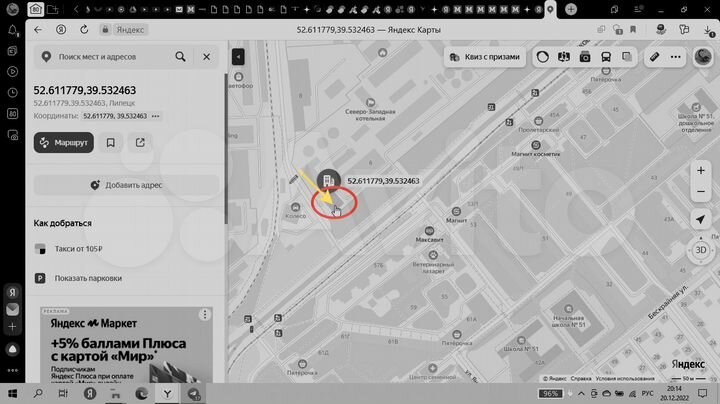Click the Ветеринарный лазарет marker

pos(433,255)
